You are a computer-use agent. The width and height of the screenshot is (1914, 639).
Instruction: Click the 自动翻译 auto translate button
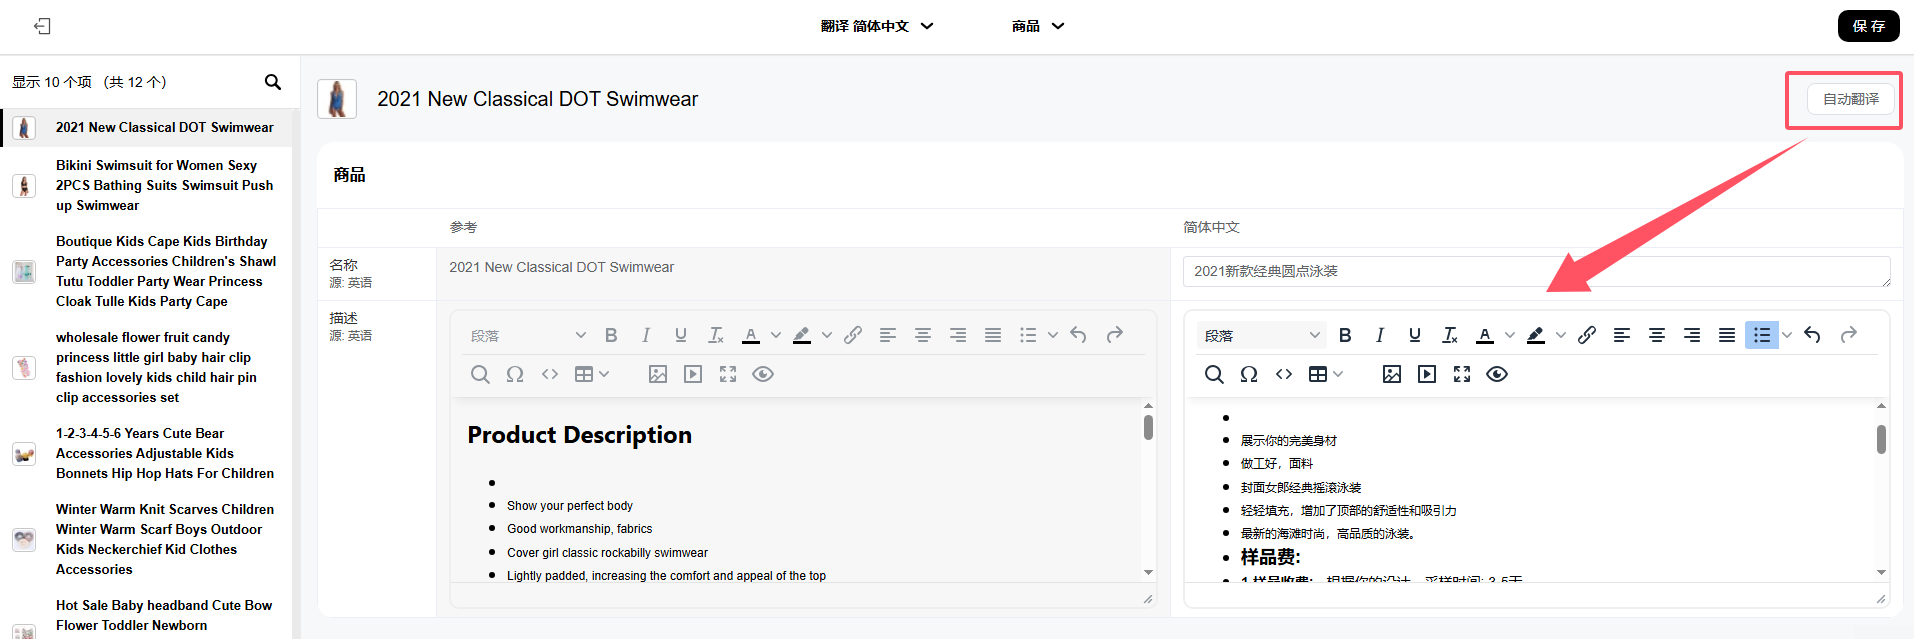tap(1850, 99)
